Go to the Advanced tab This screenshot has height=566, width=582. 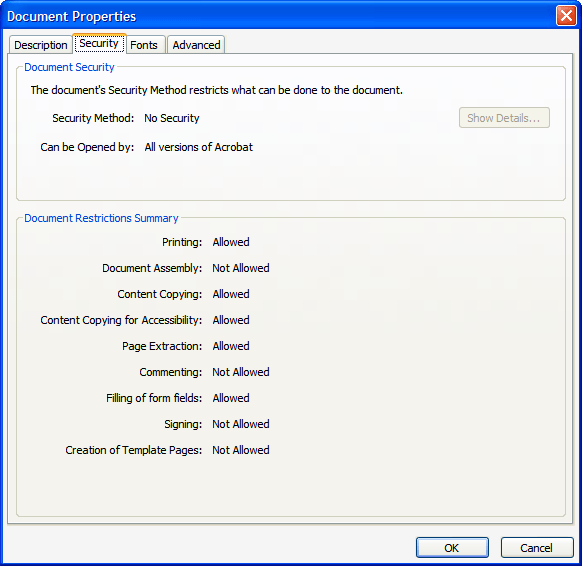click(196, 45)
